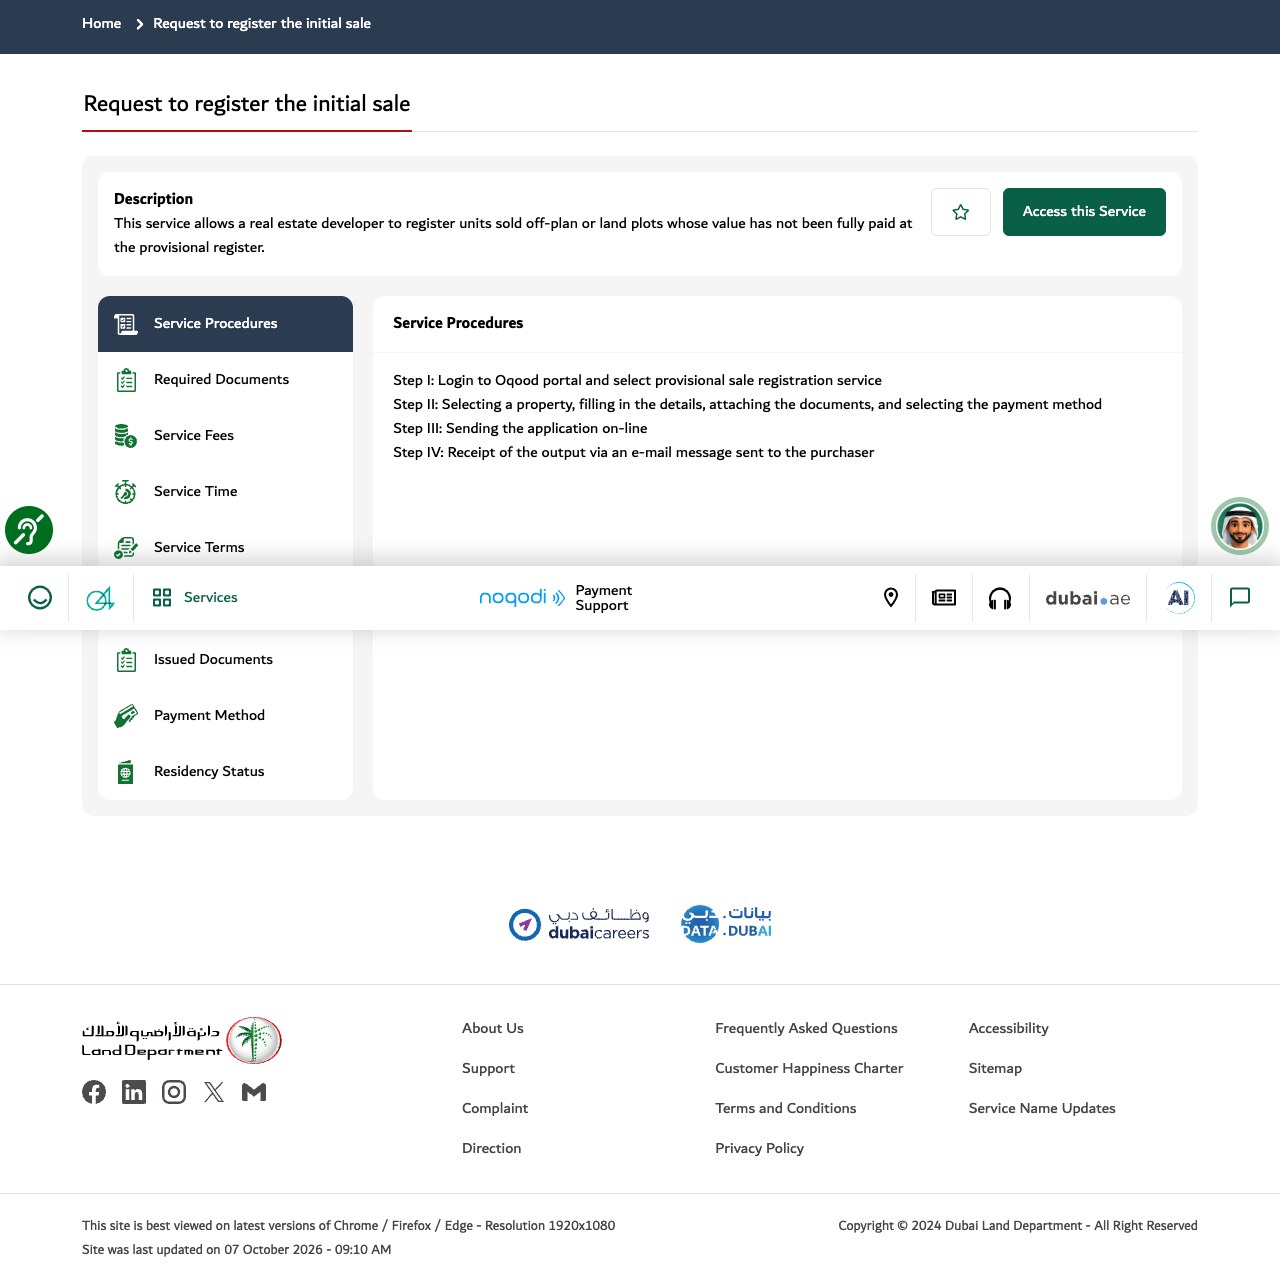
Task: Click the dubai.ae logo link
Action: click(x=1088, y=598)
